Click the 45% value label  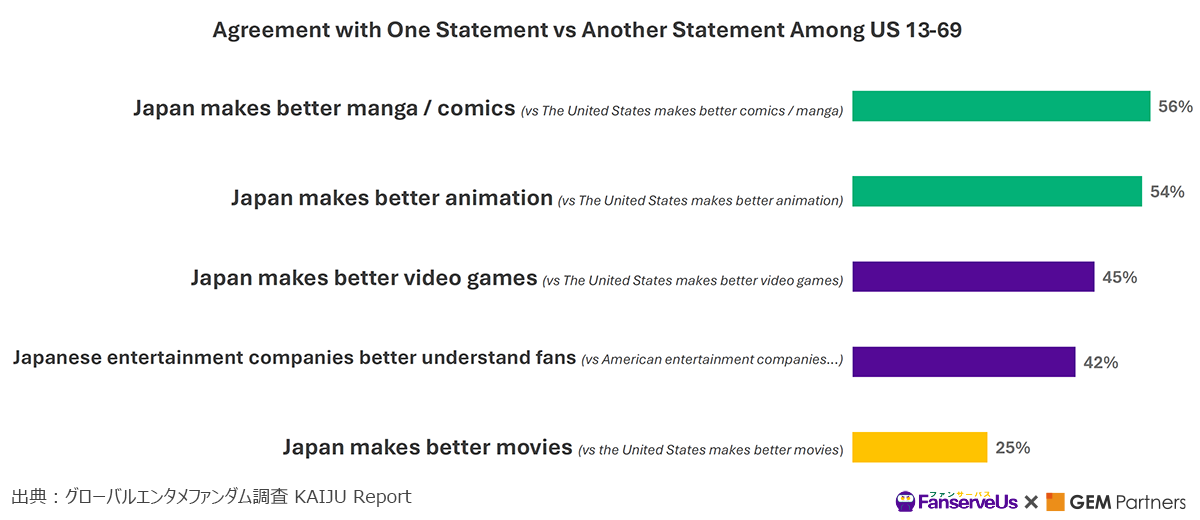tap(1120, 277)
